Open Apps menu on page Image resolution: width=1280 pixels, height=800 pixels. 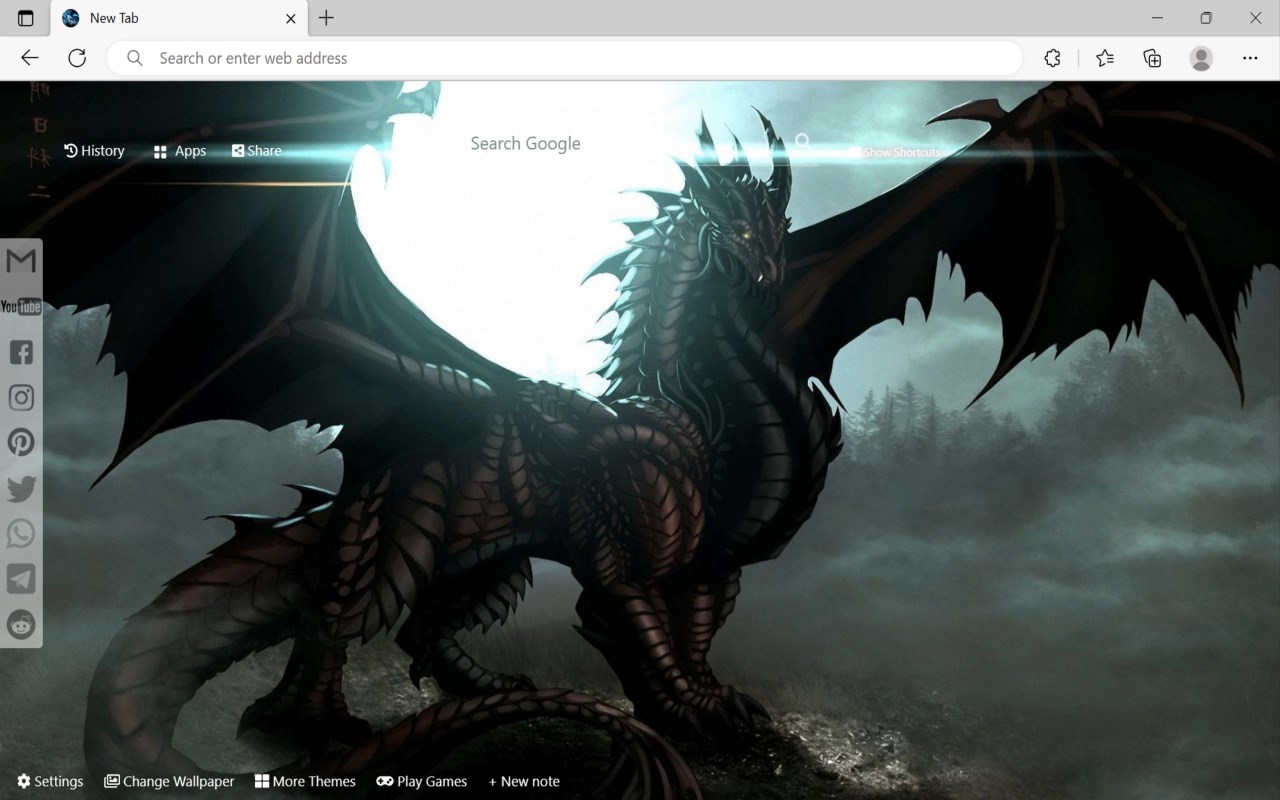(x=180, y=151)
